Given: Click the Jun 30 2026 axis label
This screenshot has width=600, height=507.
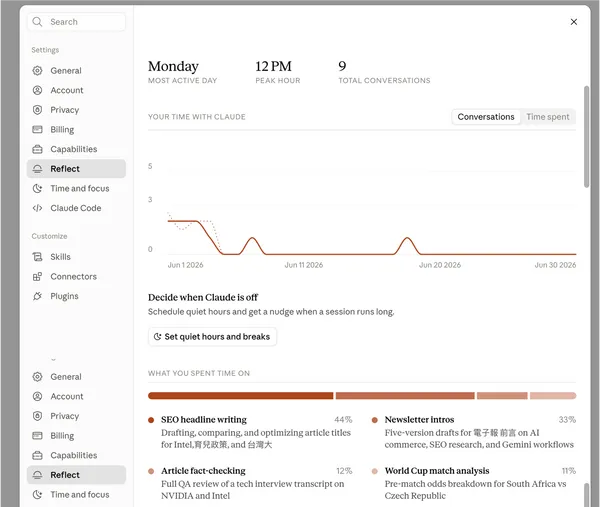Looking at the screenshot, I should tap(555, 265).
